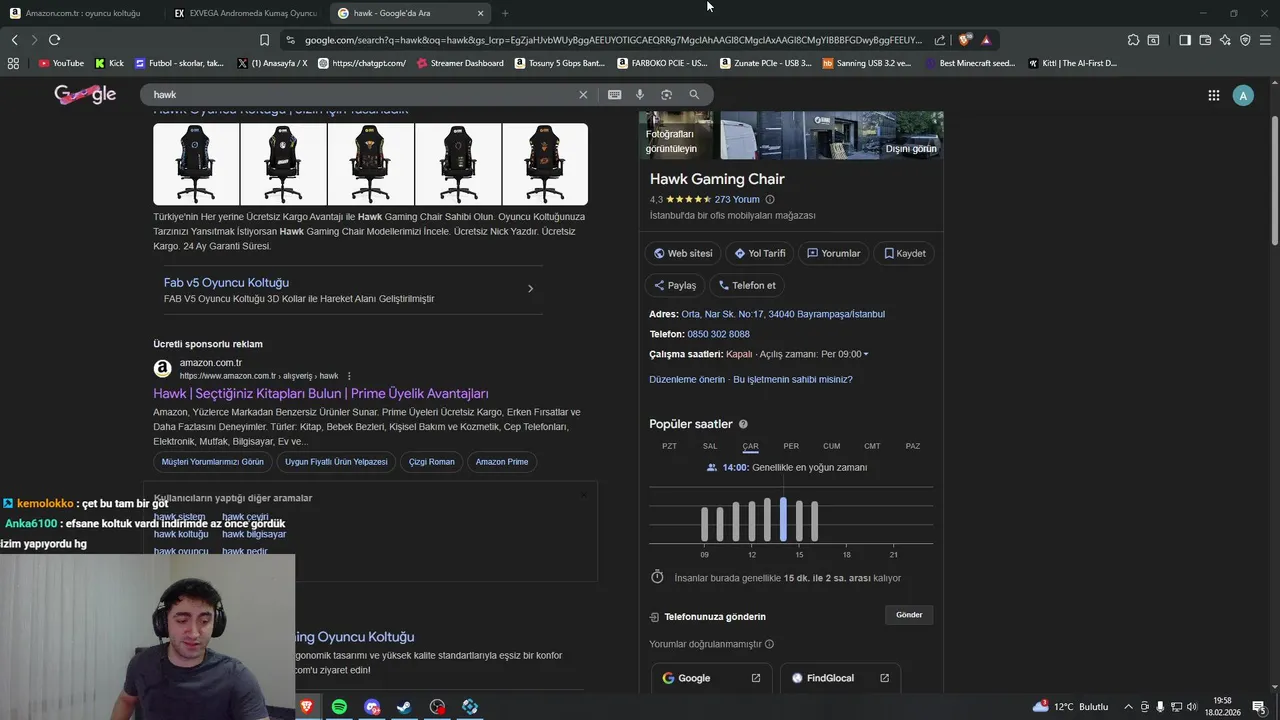Open the Kick bookmark
Screen dimensions: 1280x720
coord(109,63)
